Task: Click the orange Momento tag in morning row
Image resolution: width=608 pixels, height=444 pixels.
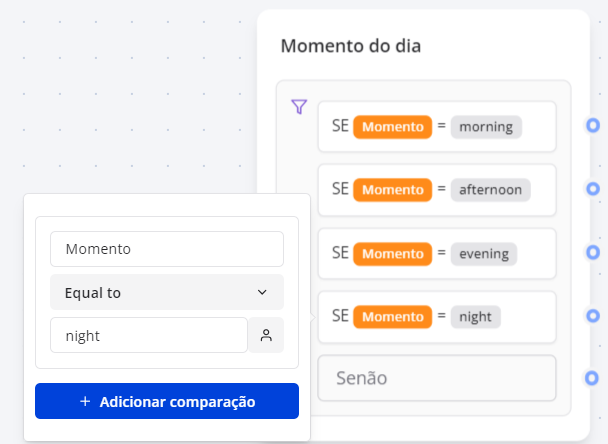Action: click(x=393, y=127)
